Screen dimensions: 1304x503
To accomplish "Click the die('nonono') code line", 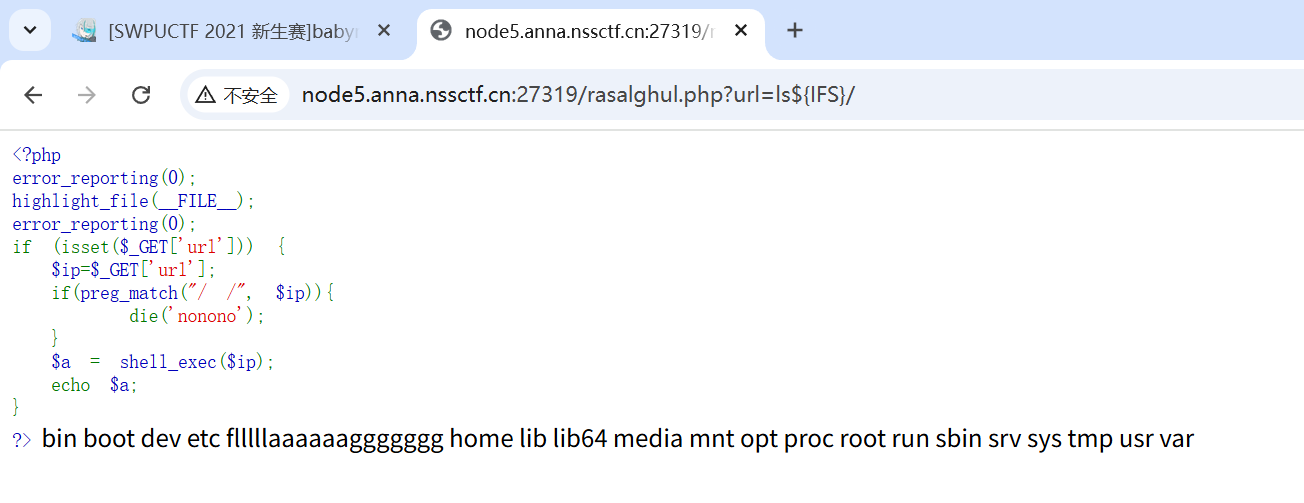I will coord(198,316).
